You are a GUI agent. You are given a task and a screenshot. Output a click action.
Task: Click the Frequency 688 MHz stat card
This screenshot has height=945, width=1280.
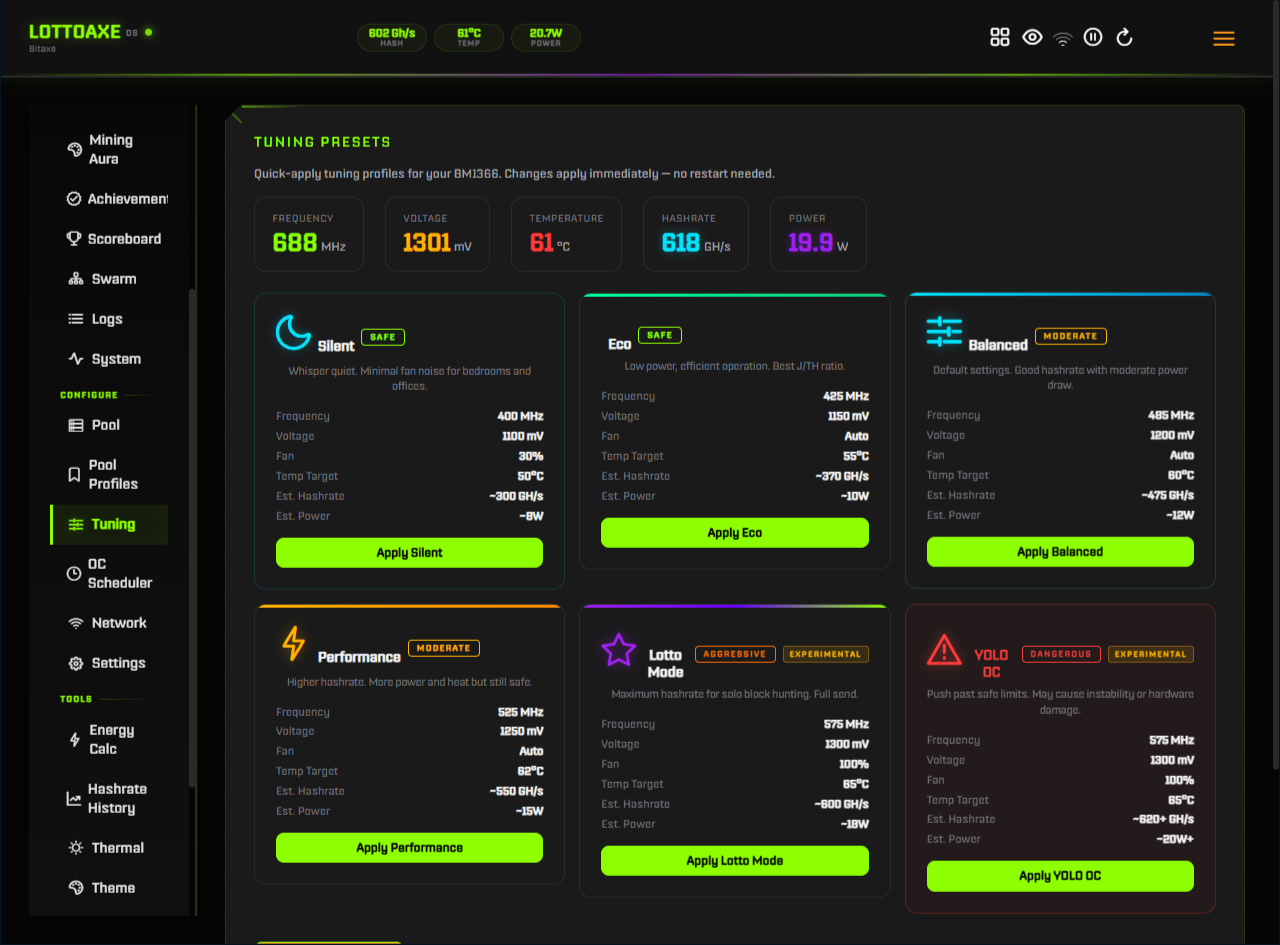(309, 234)
